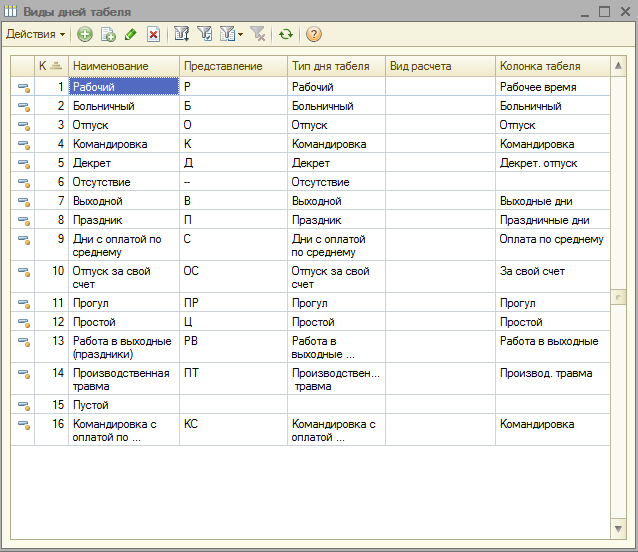Screen dimensions: 638x552
Task: Open Help via the question mark icon
Action: [x=314, y=34]
